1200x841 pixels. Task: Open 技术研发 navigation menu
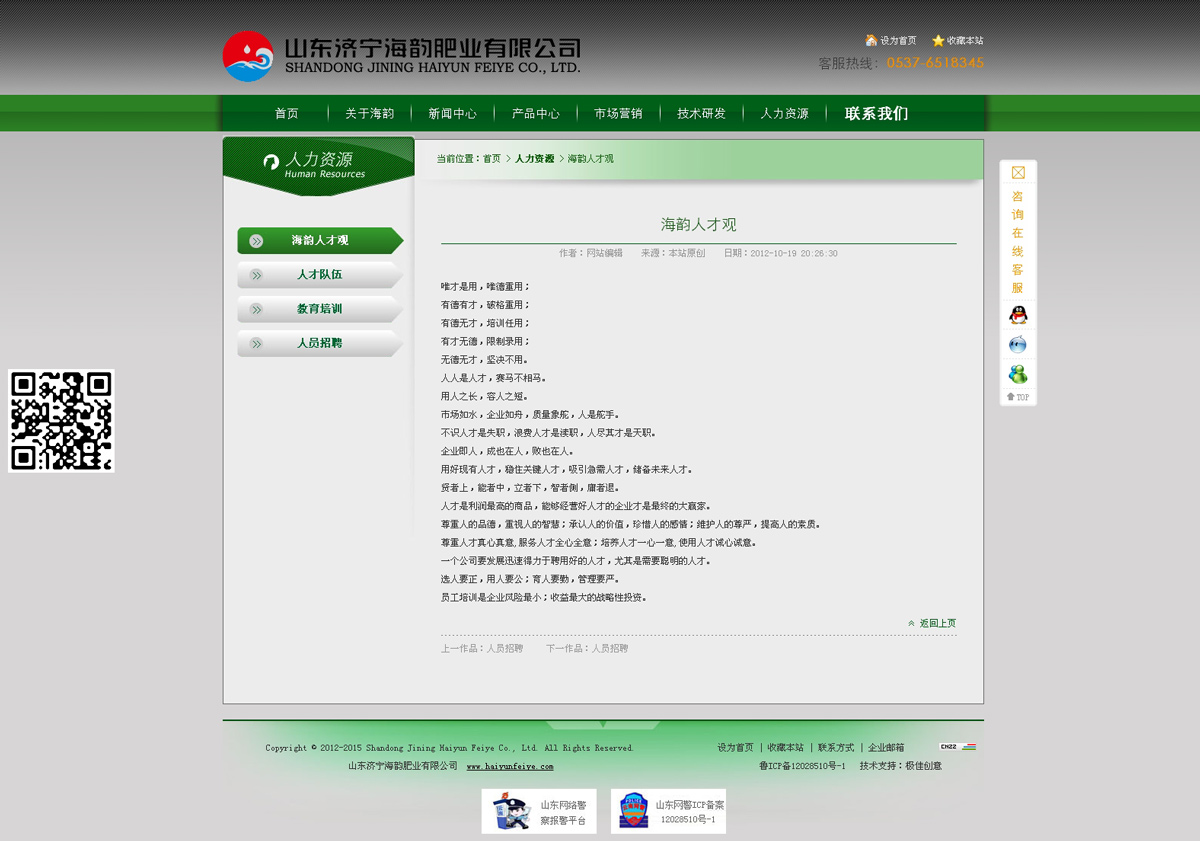[x=701, y=114]
